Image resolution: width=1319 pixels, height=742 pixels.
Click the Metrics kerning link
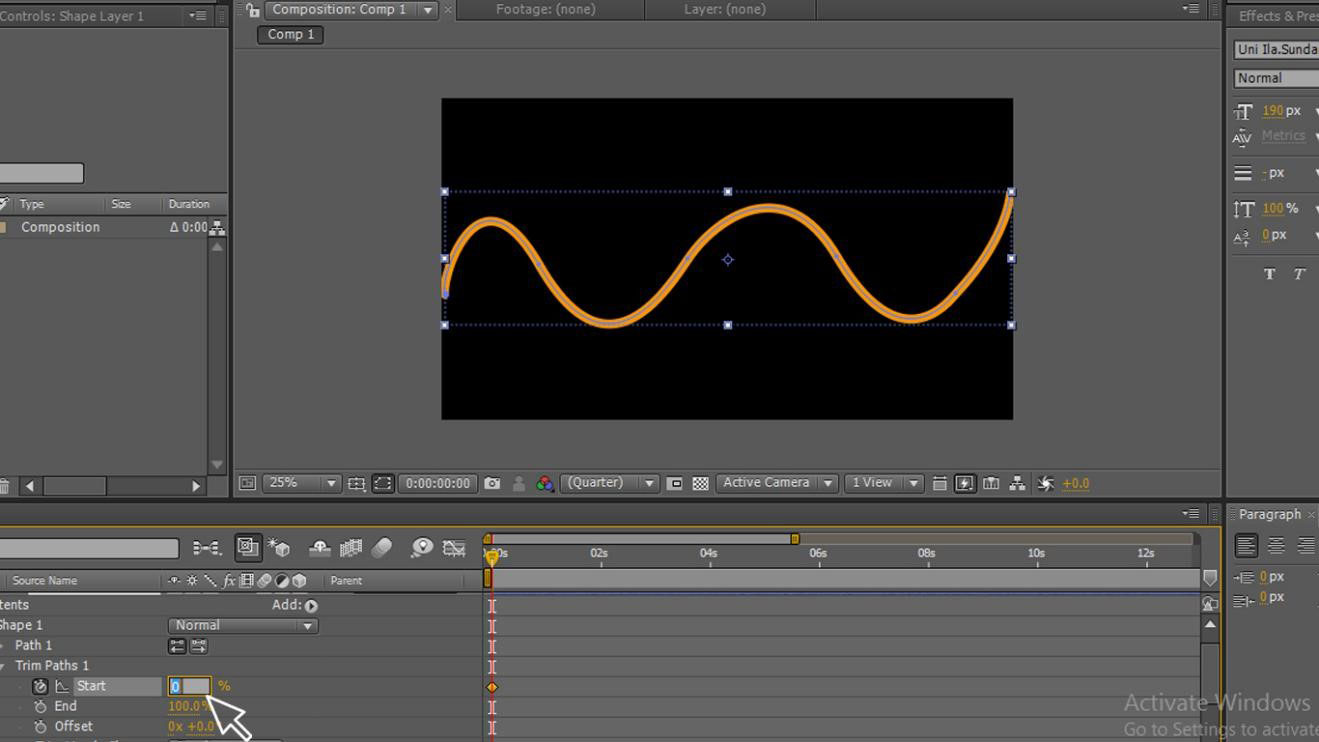[x=1283, y=135]
